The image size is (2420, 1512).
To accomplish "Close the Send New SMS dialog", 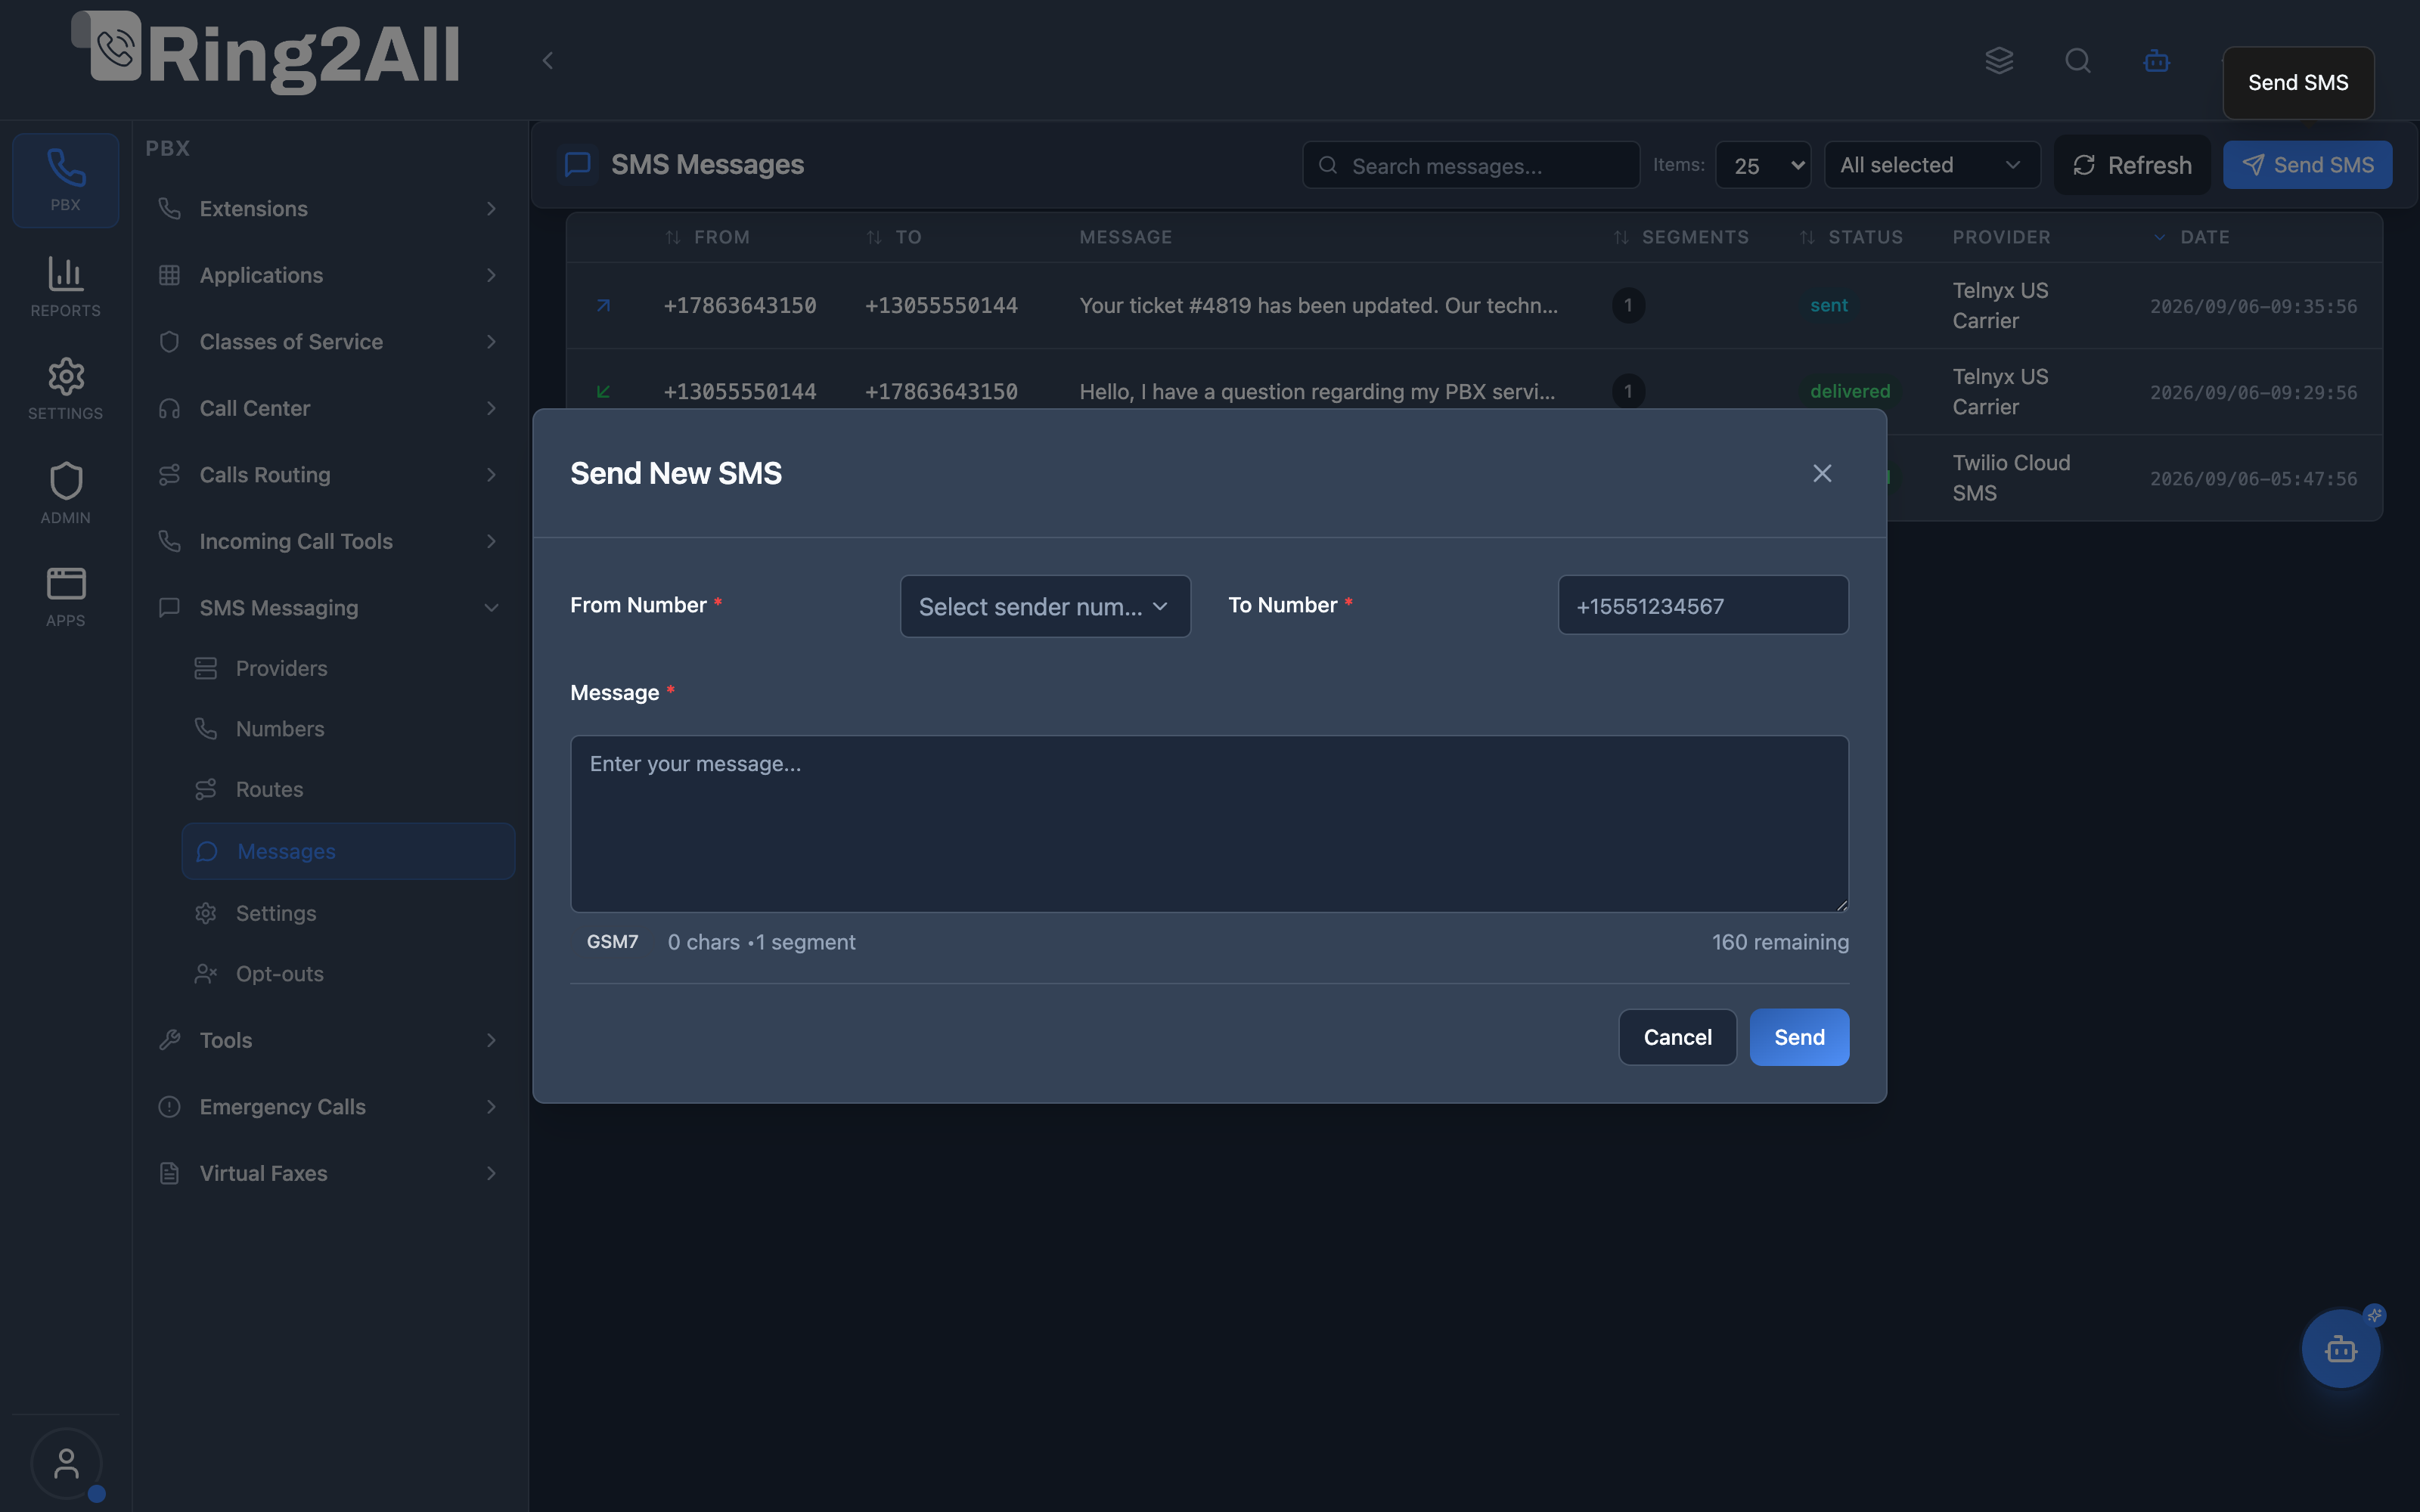I will pos(1821,473).
